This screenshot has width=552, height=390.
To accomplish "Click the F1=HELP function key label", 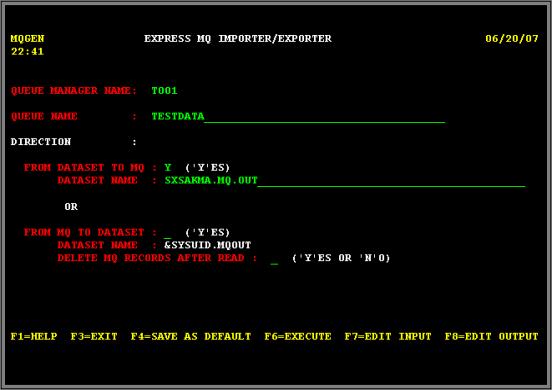I will (x=34, y=336).
